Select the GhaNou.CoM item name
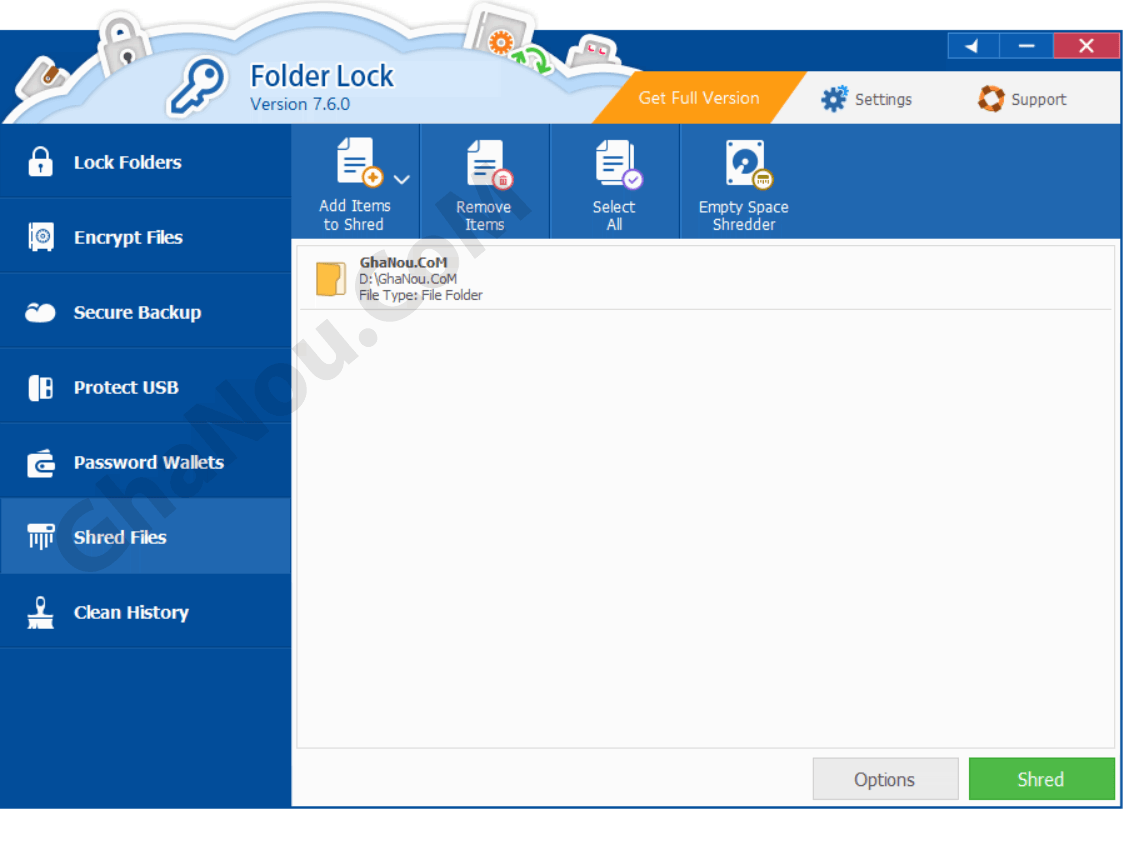This screenshot has width=1144, height=855. point(403,262)
